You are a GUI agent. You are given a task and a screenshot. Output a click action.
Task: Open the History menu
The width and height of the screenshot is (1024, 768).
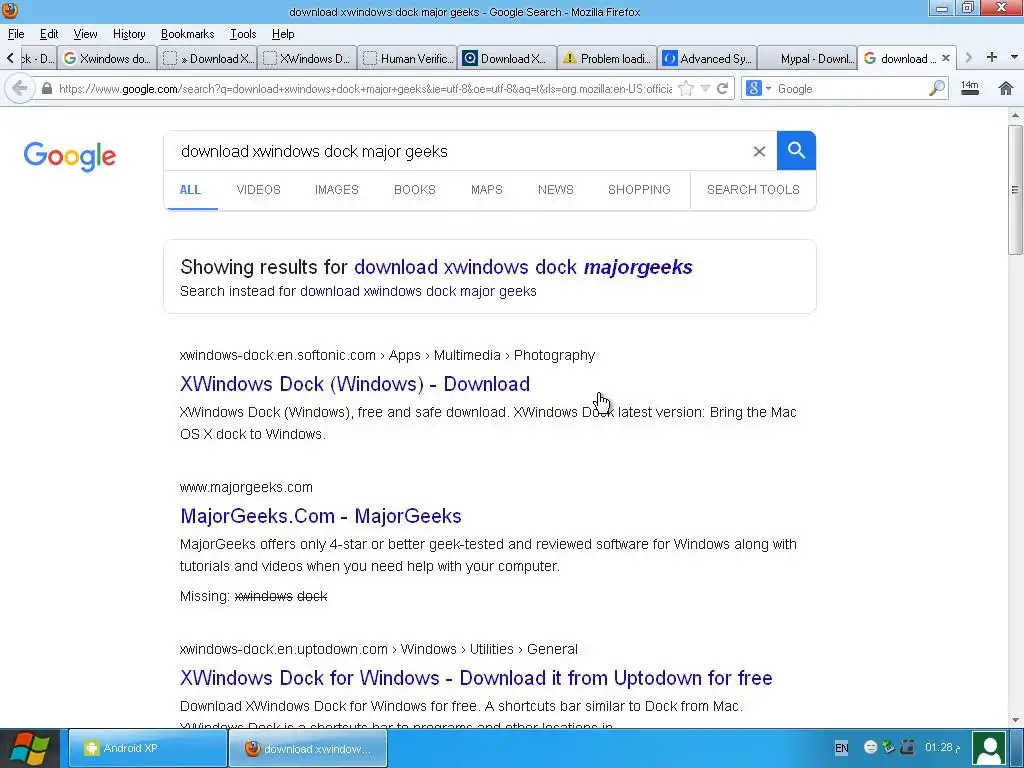pos(129,34)
